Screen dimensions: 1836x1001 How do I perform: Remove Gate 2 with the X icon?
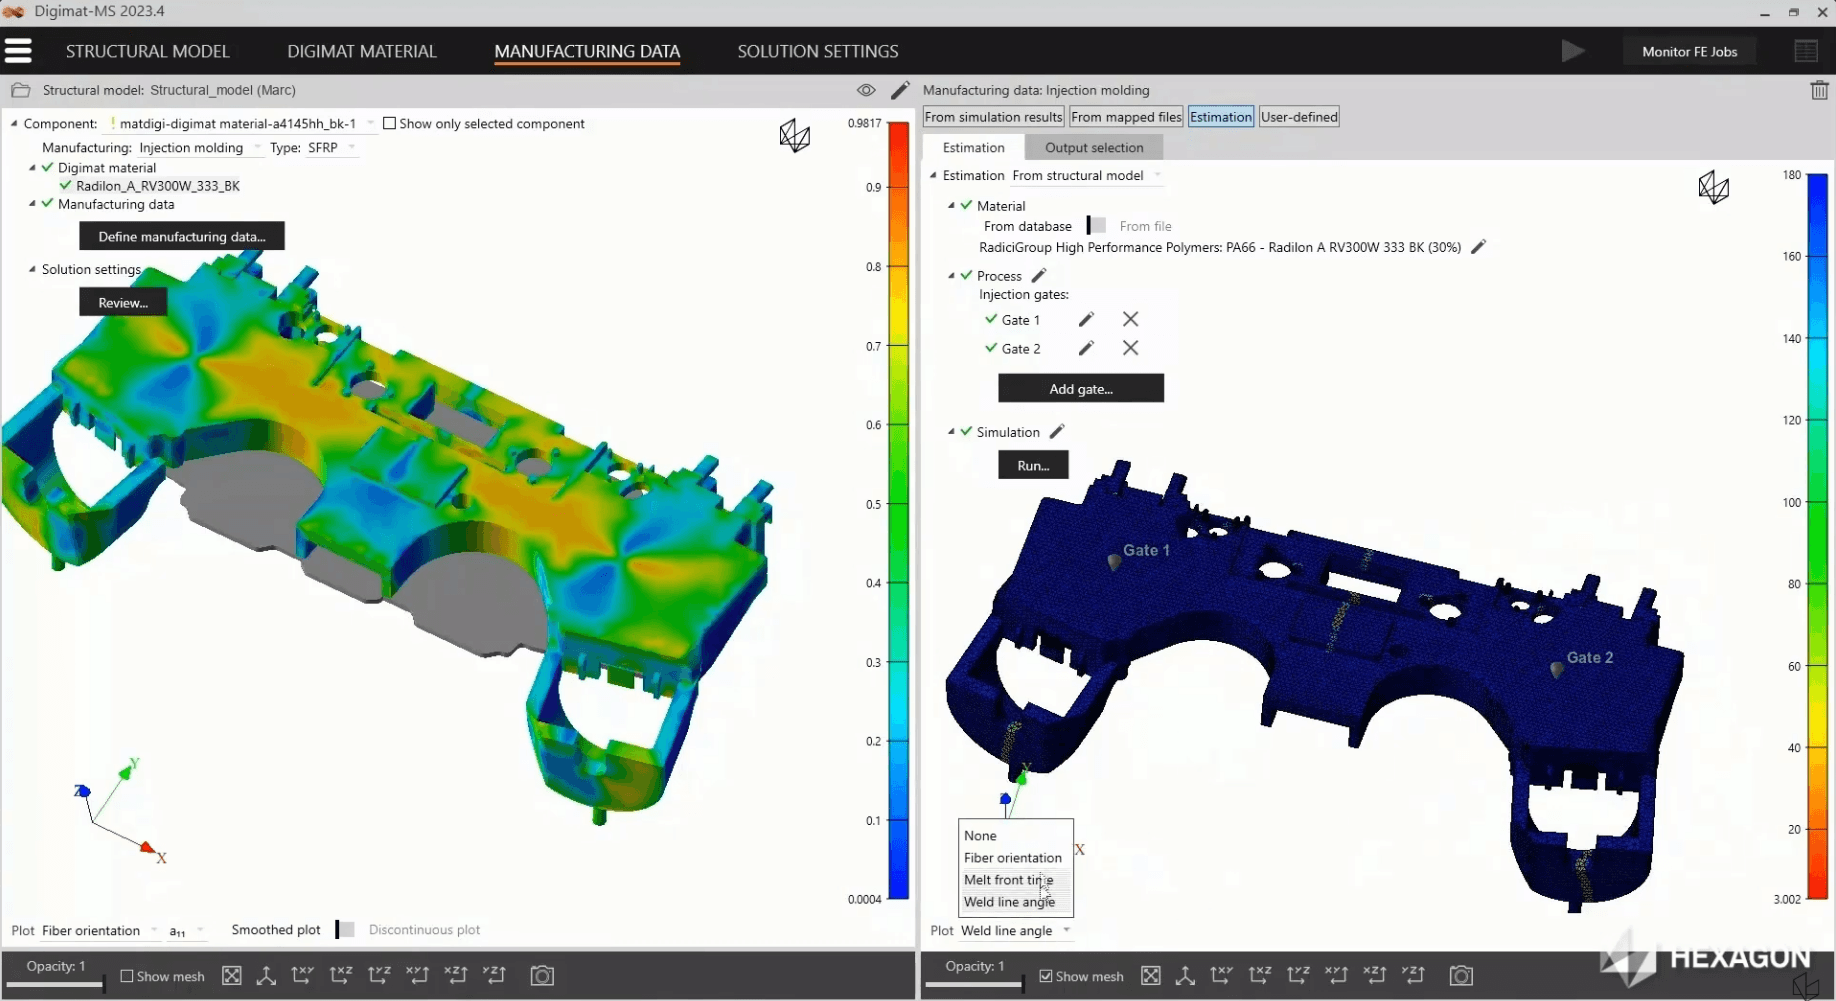(x=1130, y=348)
